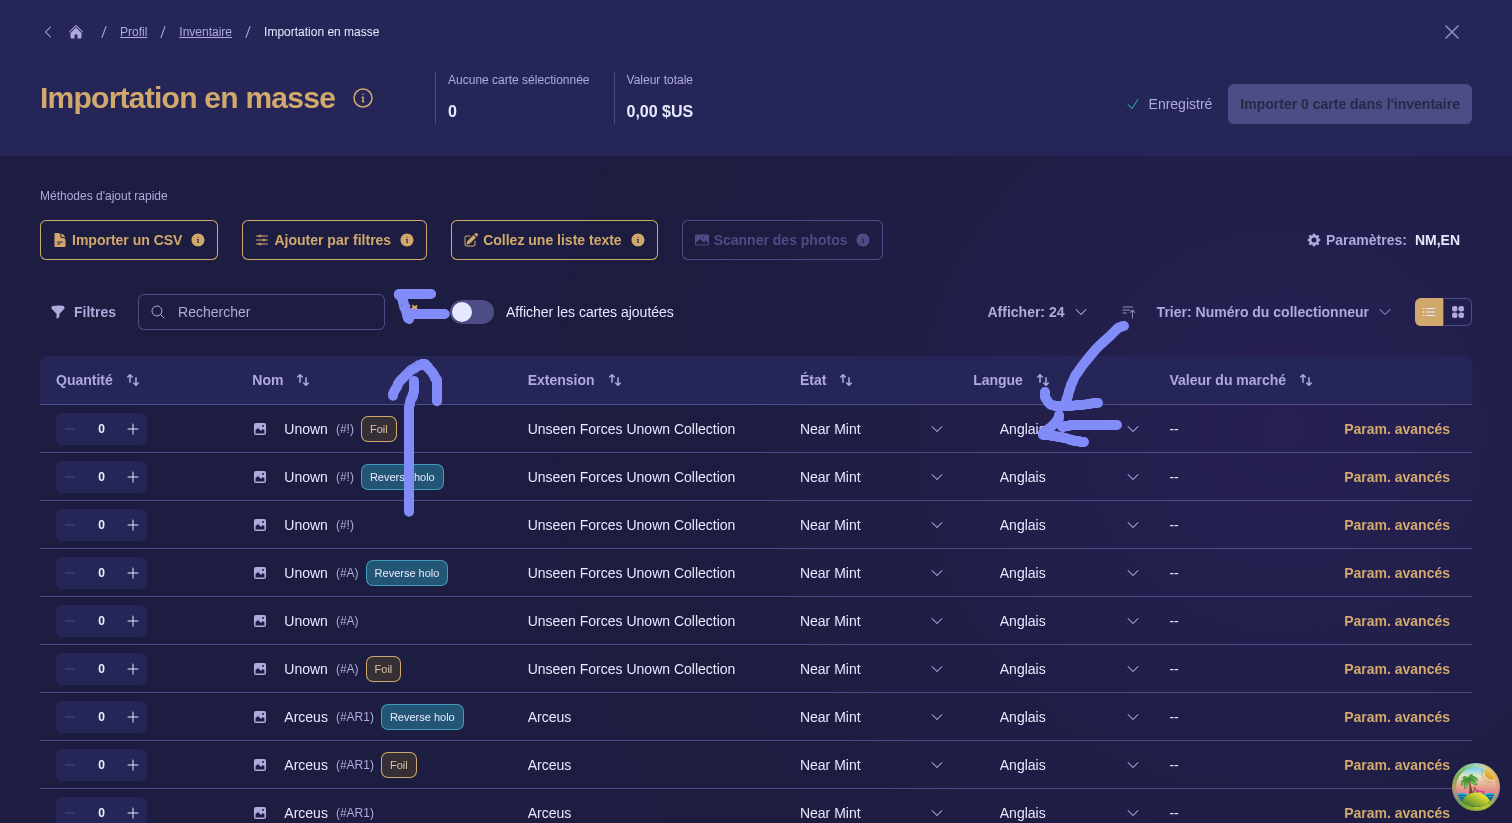This screenshot has width=1512, height=823.
Task: Click sort arrows on Valeur du marché column
Action: (1305, 380)
